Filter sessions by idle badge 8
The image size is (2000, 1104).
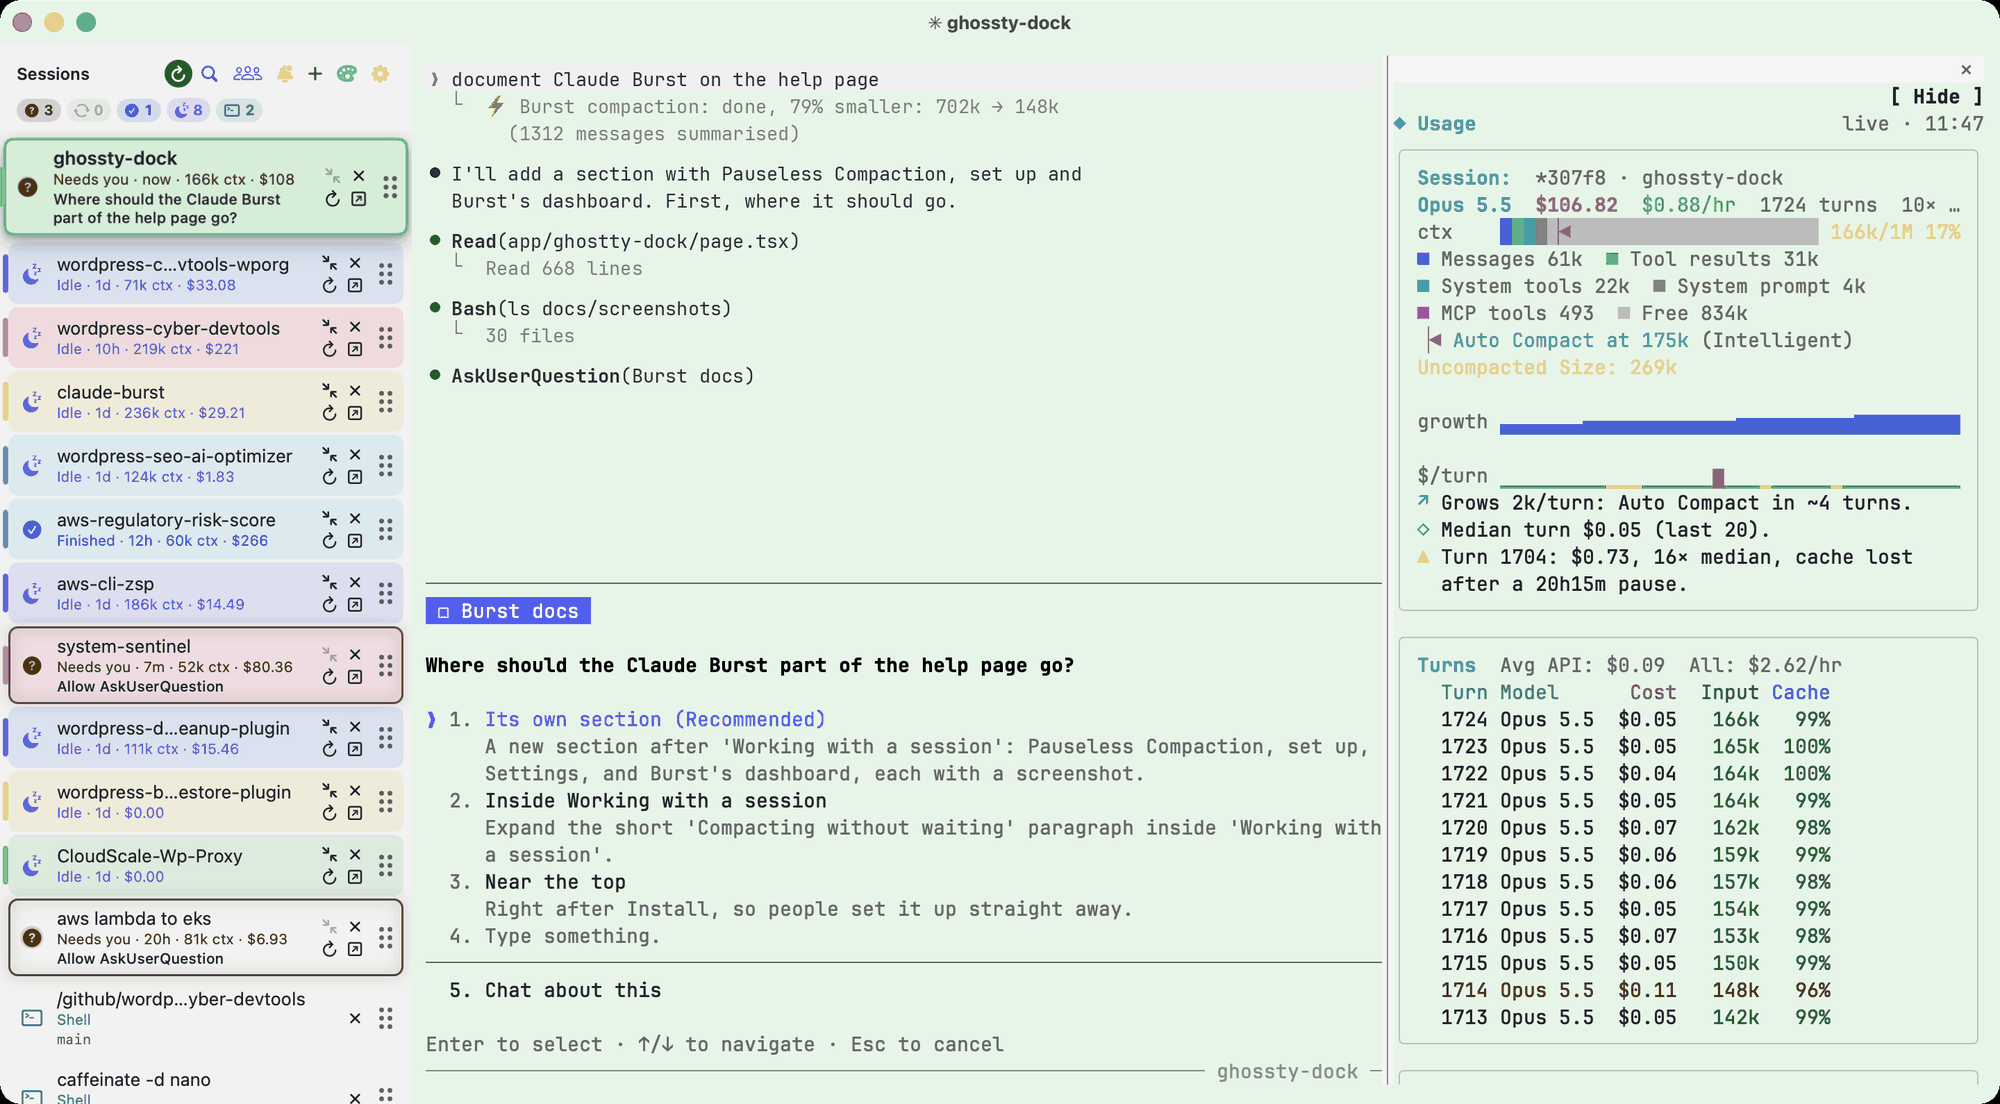tap(188, 110)
